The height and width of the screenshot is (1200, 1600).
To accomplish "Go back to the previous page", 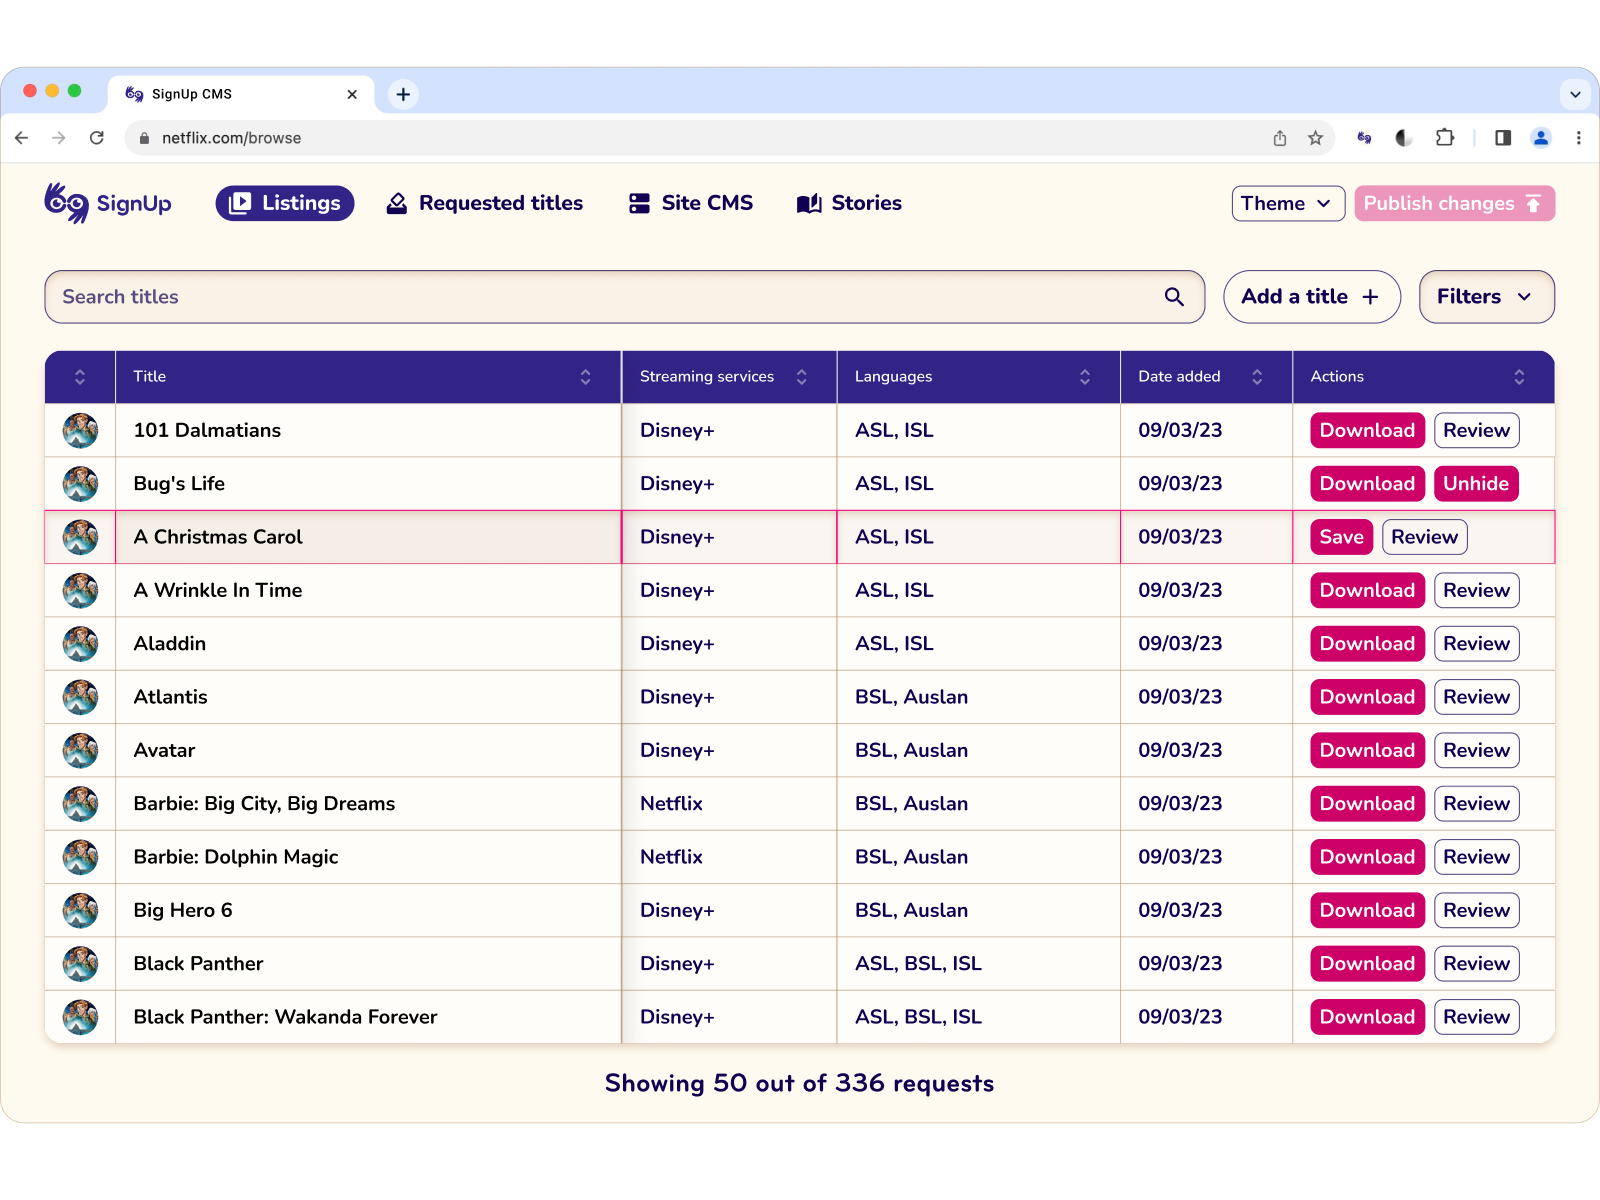I will [22, 138].
